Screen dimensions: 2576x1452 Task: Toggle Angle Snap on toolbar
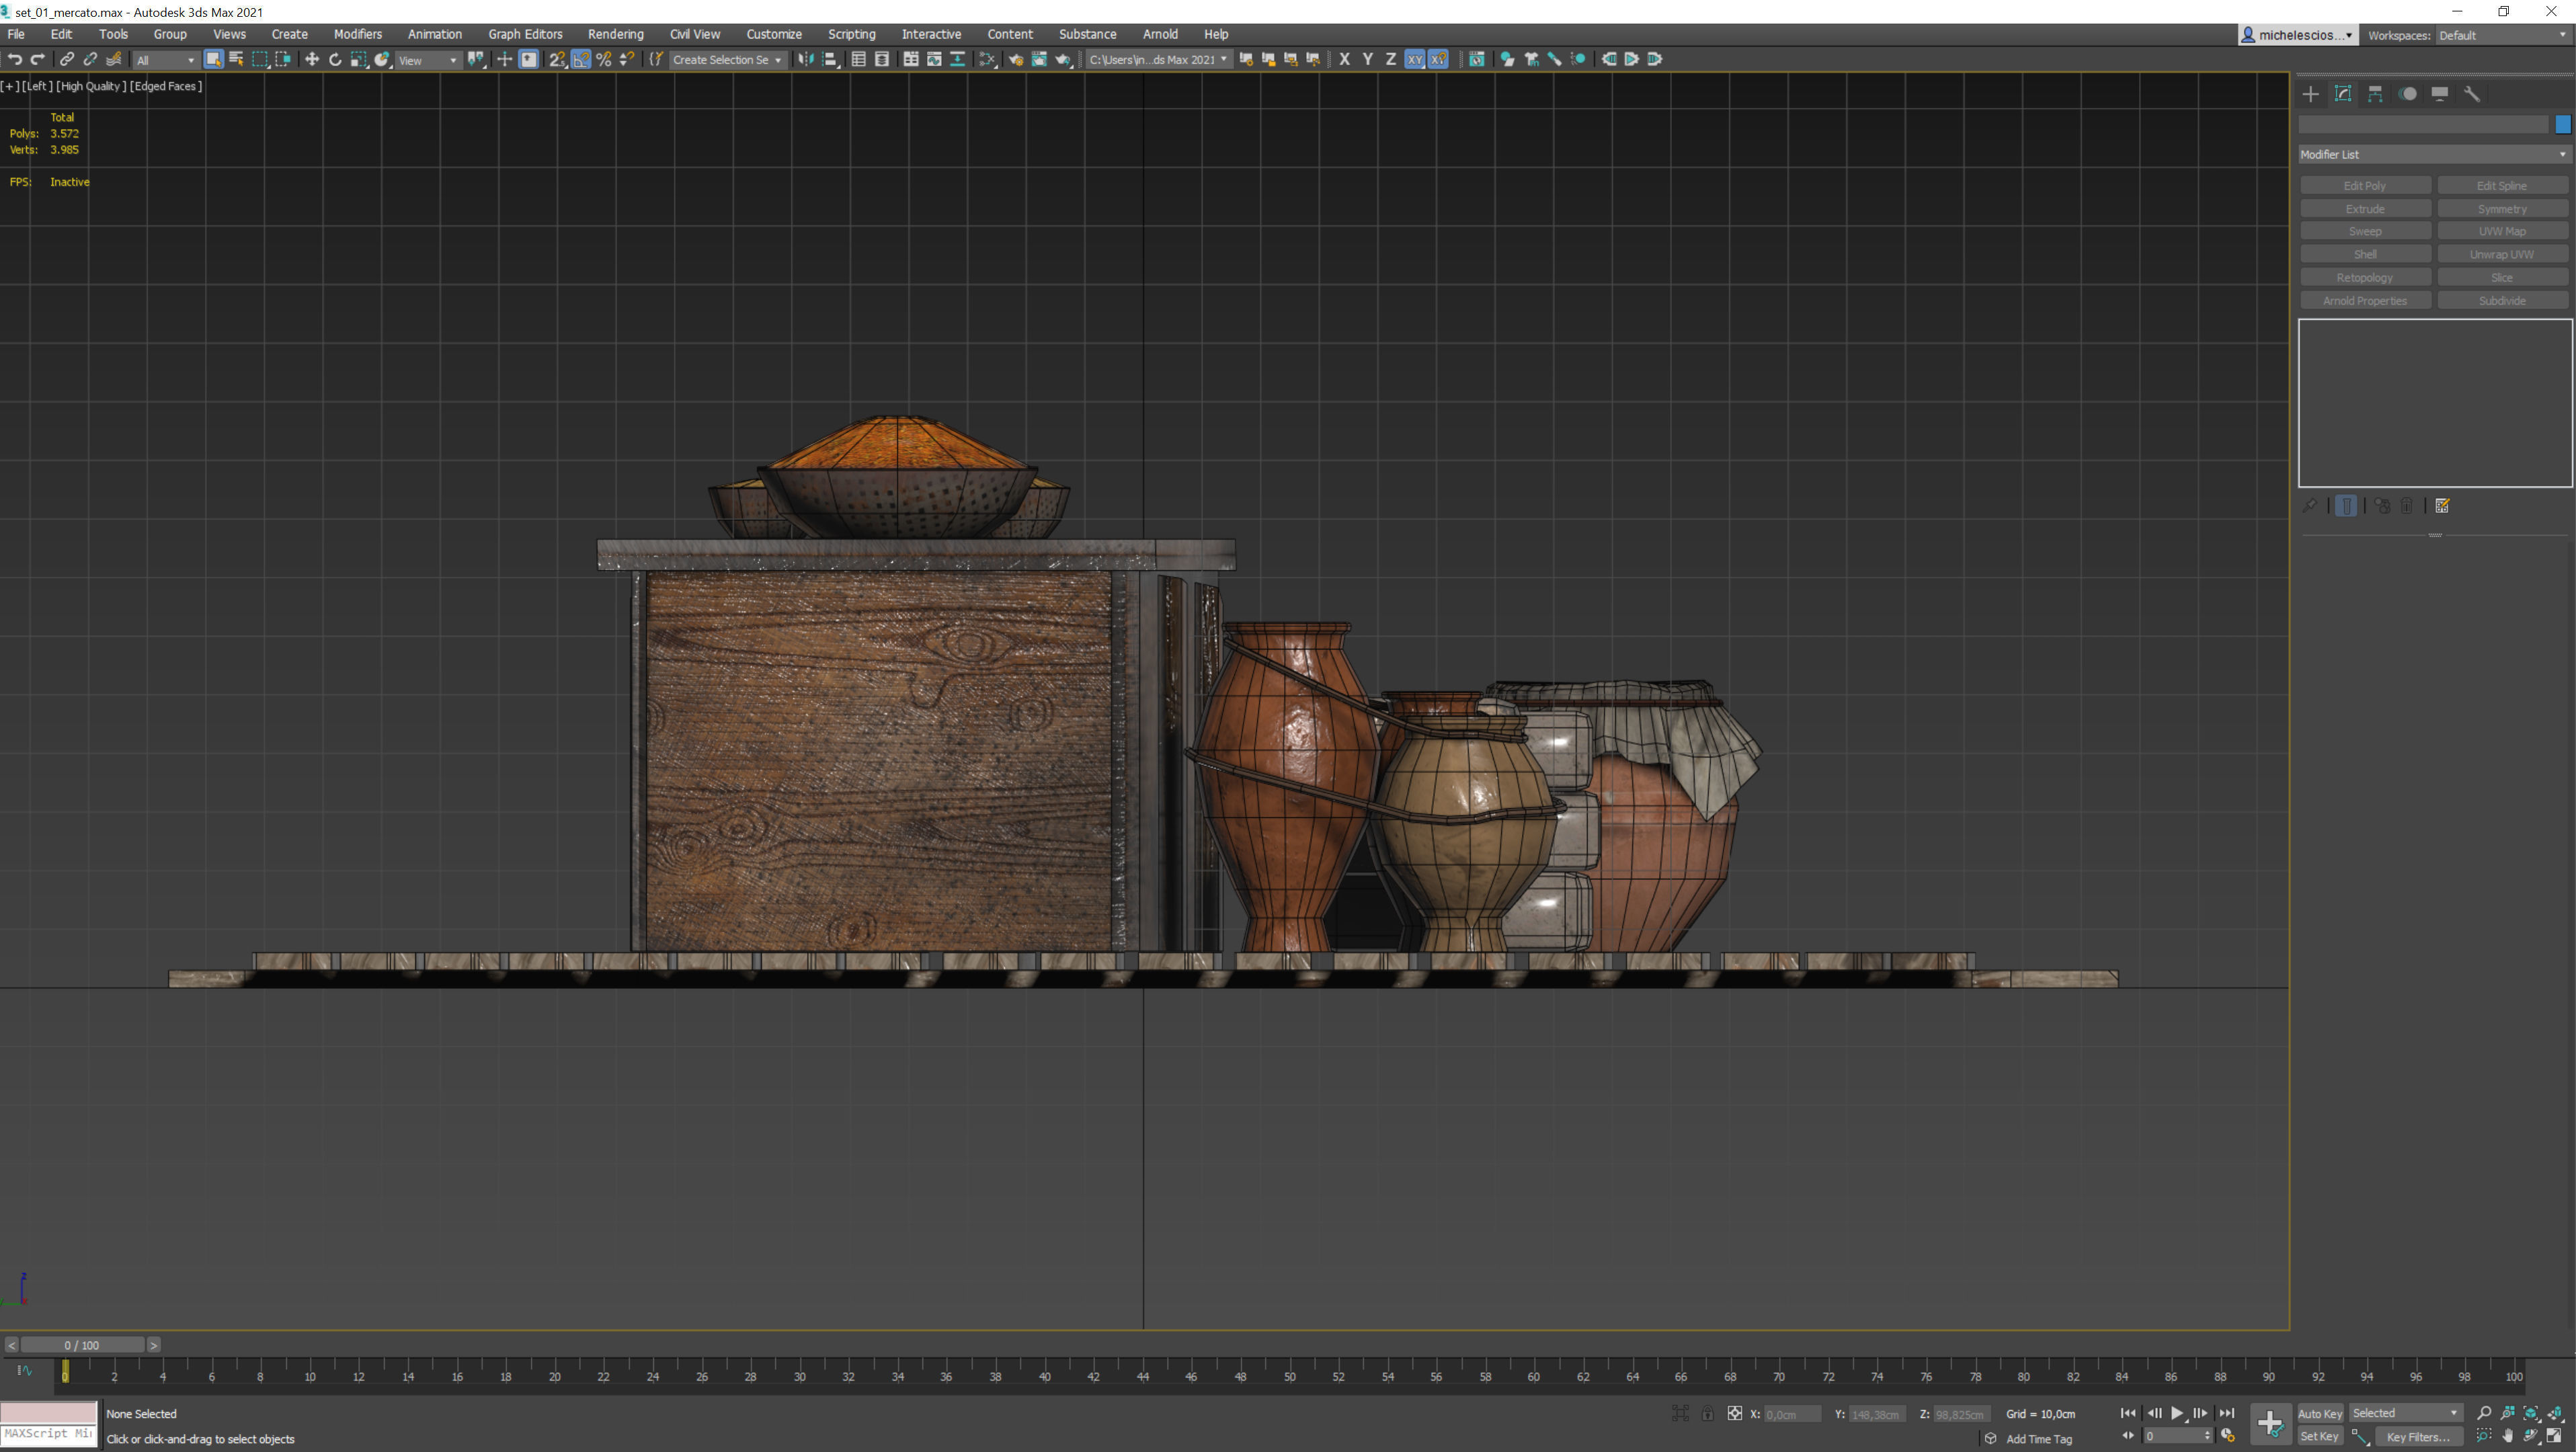pos(581,59)
